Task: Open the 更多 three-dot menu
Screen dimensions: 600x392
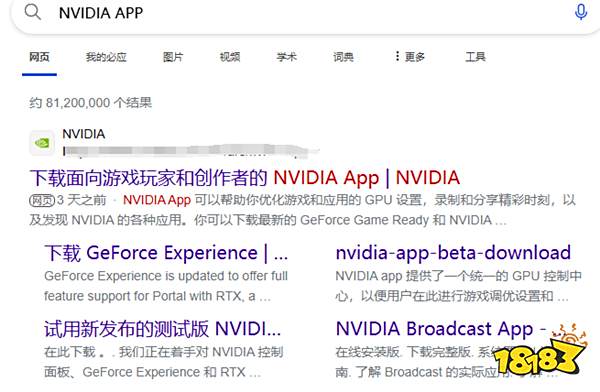Action: [x=410, y=57]
